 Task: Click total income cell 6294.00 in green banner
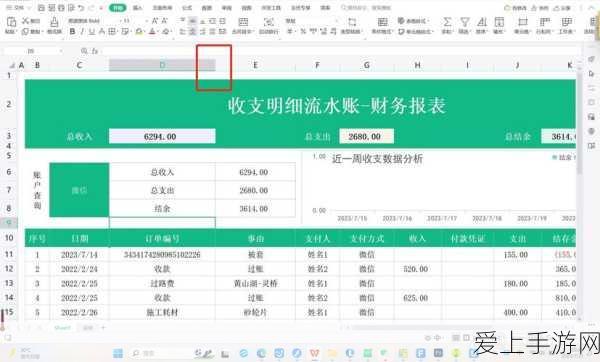point(162,137)
